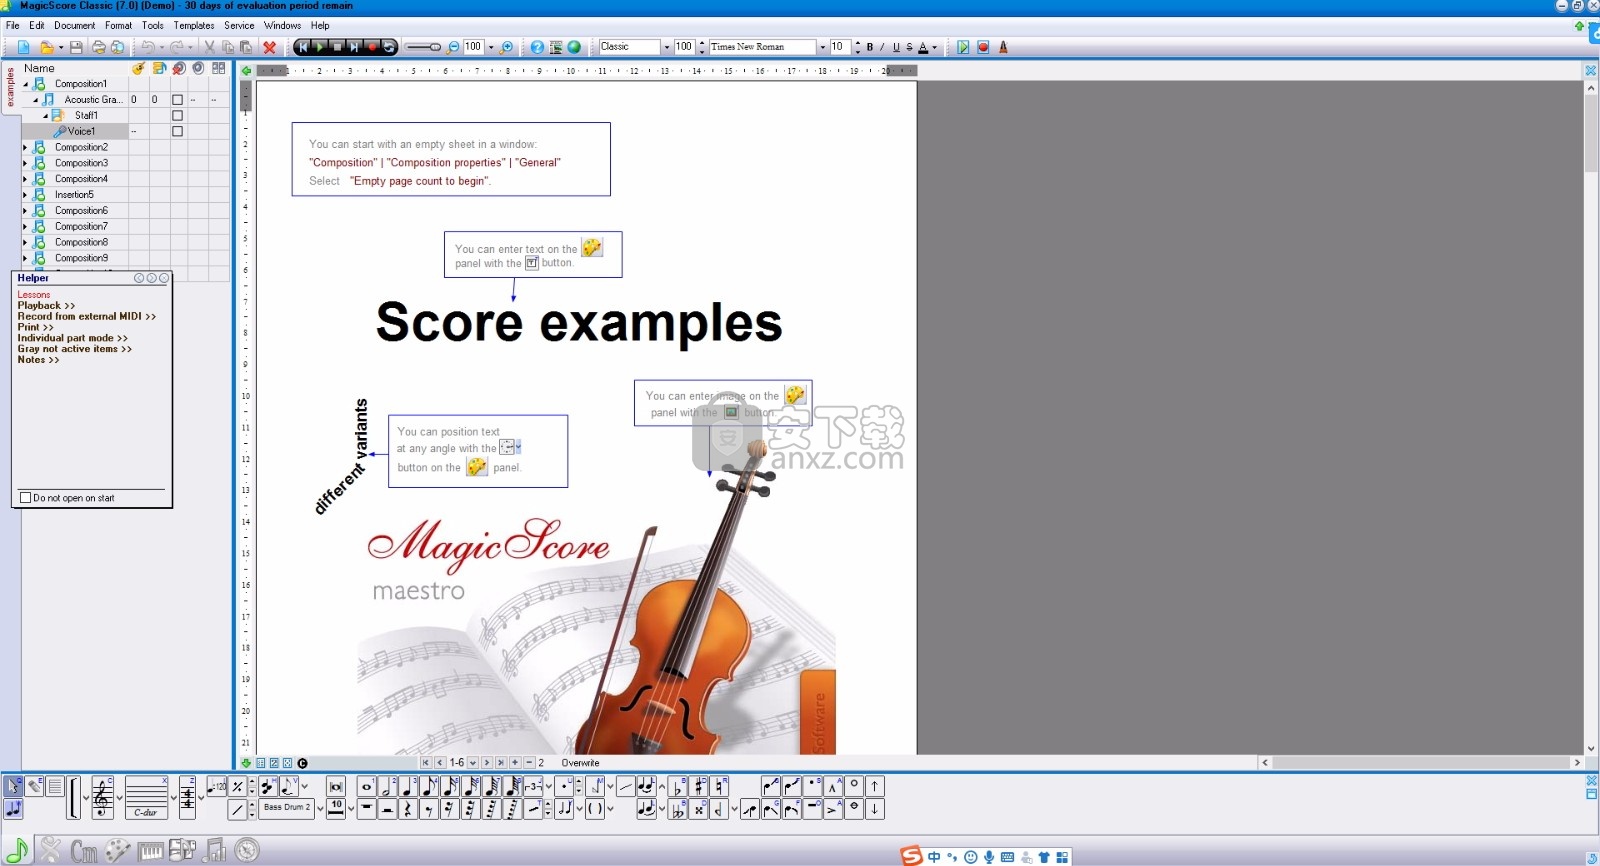This screenshot has height=866, width=1600.
Task: Toggle Underline text formatting
Action: tap(896, 47)
